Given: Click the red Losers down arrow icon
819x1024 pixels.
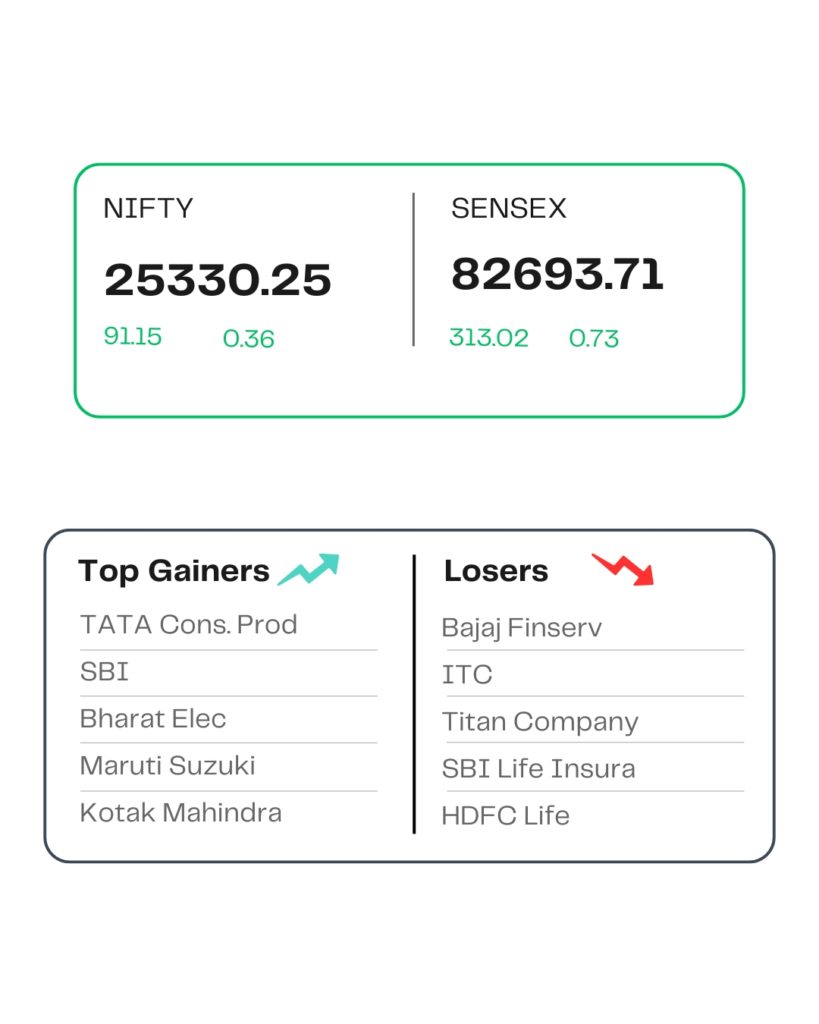Looking at the screenshot, I should 622,569.
